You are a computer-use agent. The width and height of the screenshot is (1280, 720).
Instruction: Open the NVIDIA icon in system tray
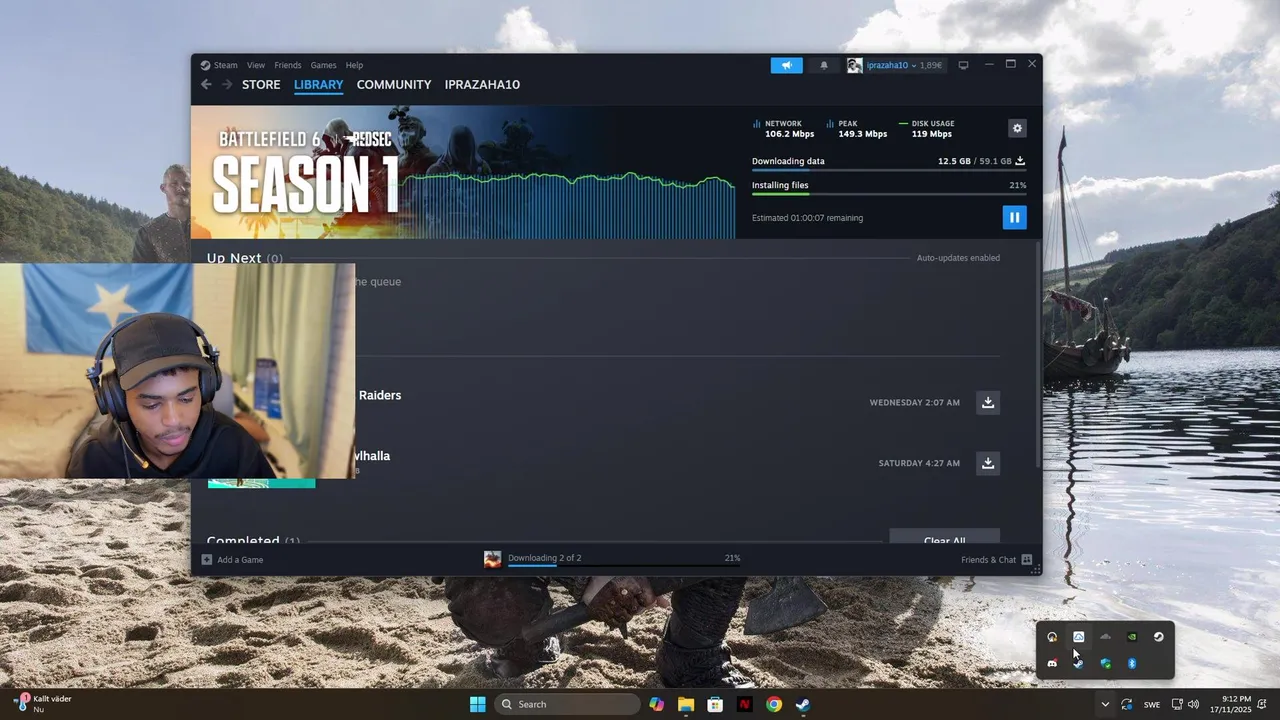click(x=1132, y=637)
